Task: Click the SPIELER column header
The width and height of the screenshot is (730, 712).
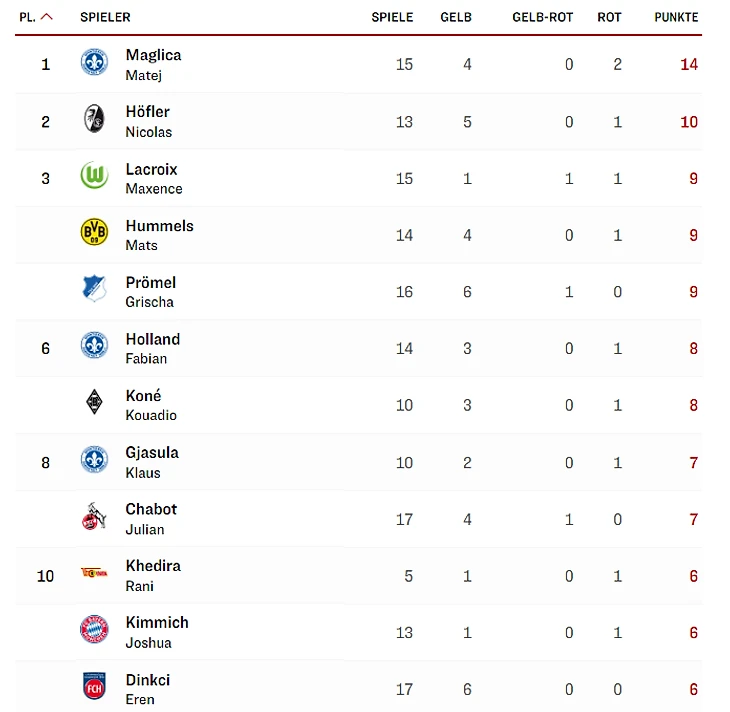Action: [105, 17]
